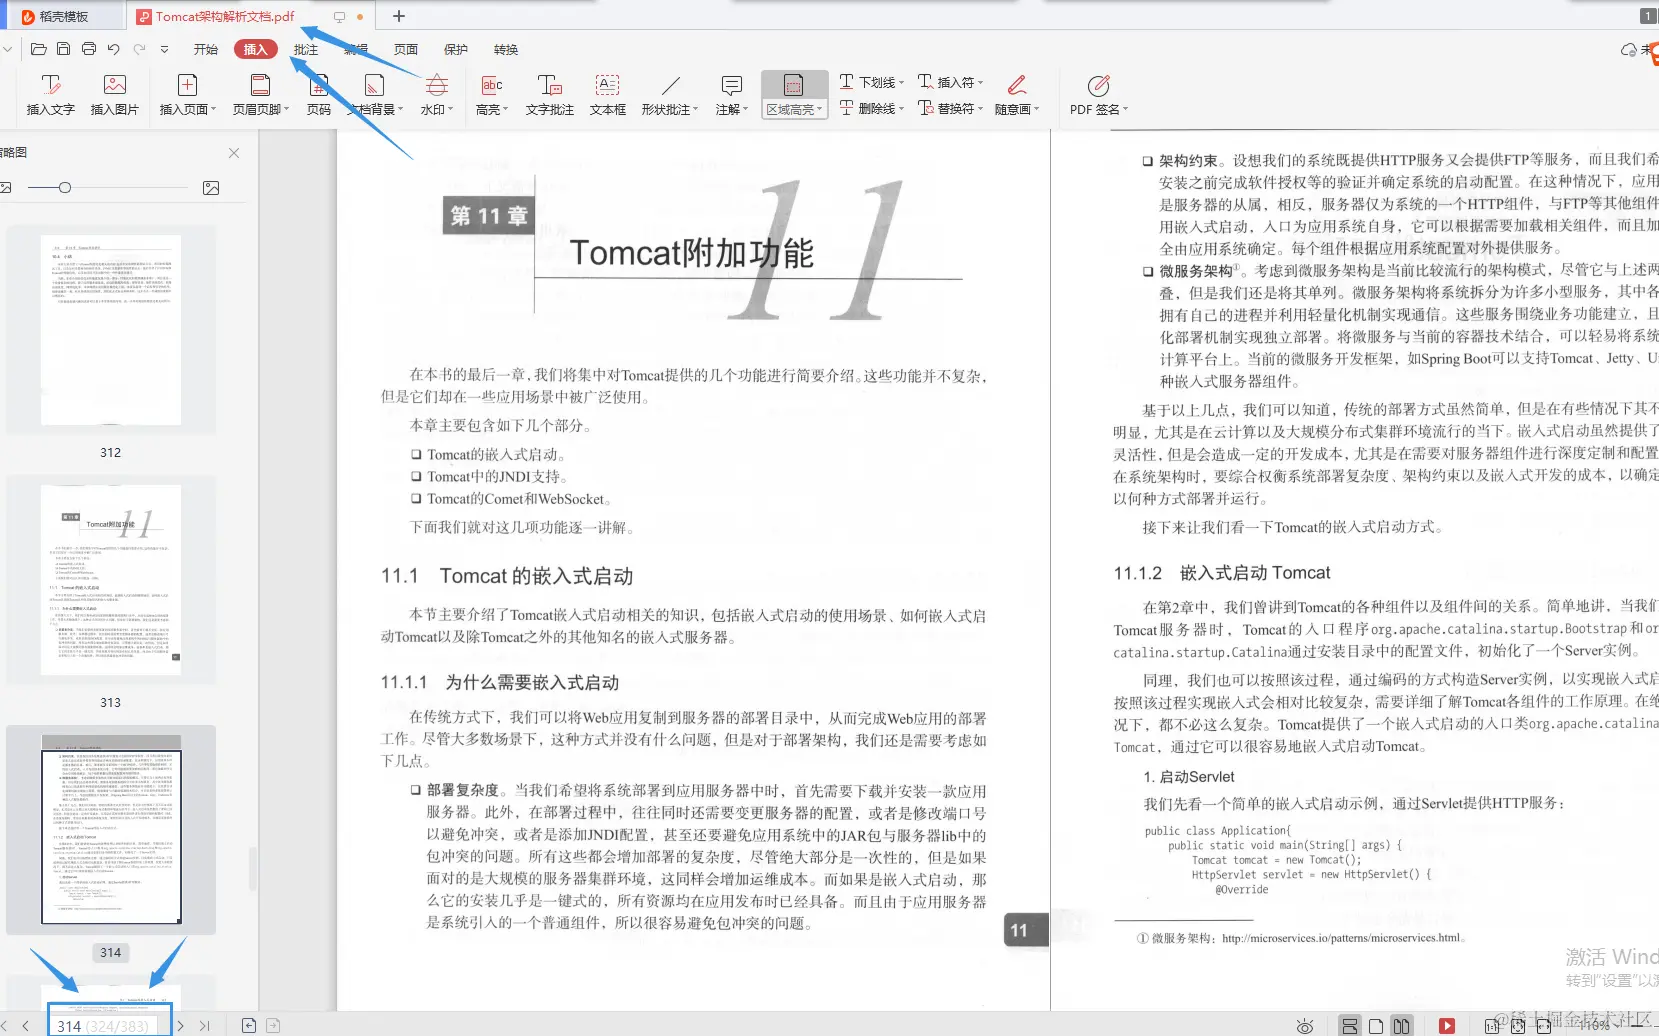
Task: Jump to the last page arrow
Action: [205, 1026]
